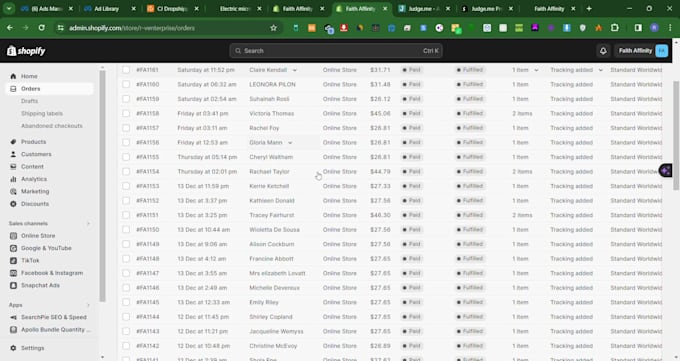
Task: Open order #FA1144 by Shirley Copland
Action: 148,317
